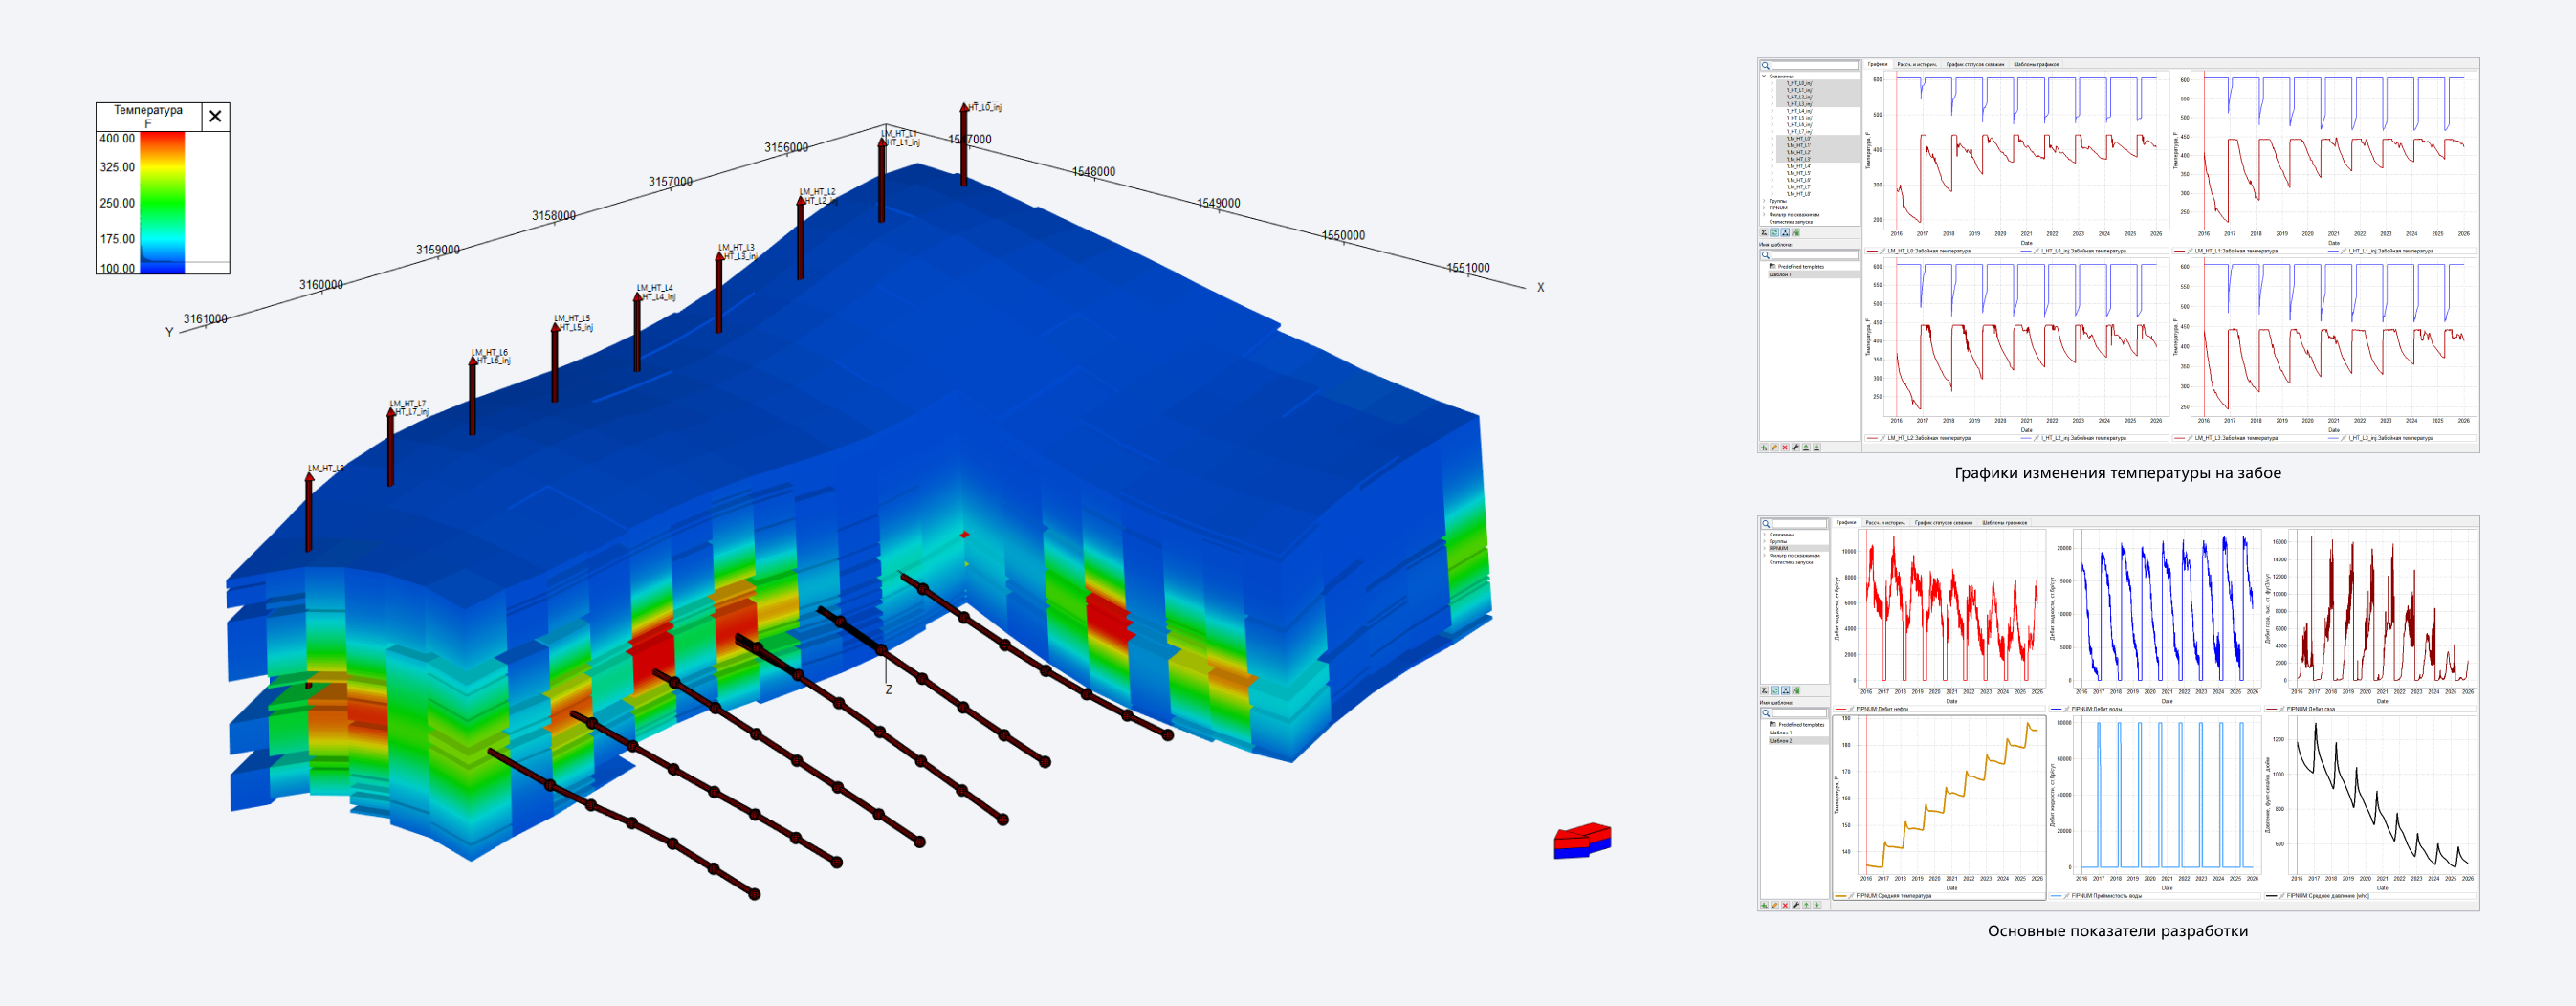Select Статистика запуска in temperature panel
Screen dimensions: 2576x1006
click(x=1791, y=222)
